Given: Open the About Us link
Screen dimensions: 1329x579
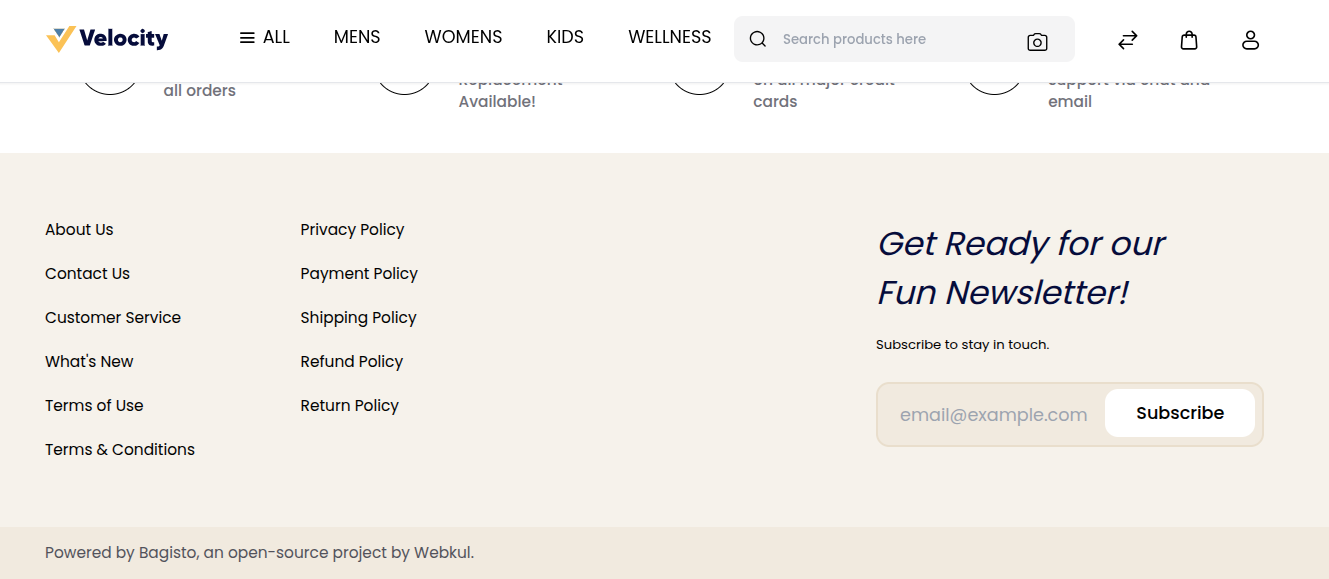Looking at the screenshot, I should tap(79, 230).
